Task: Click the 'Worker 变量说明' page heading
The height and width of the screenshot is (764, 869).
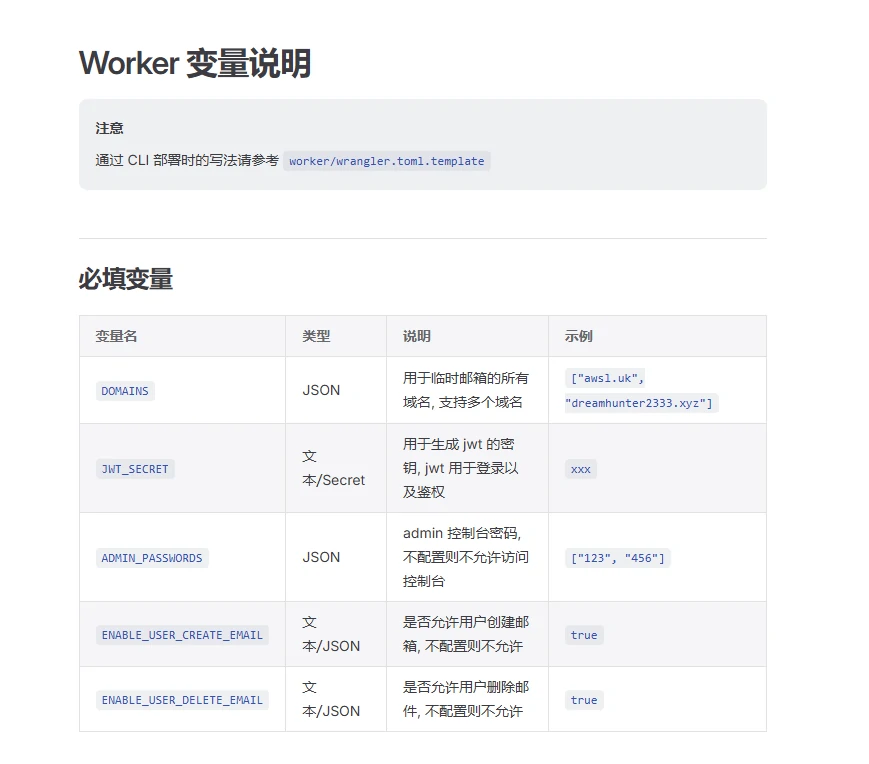Action: coord(195,63)
